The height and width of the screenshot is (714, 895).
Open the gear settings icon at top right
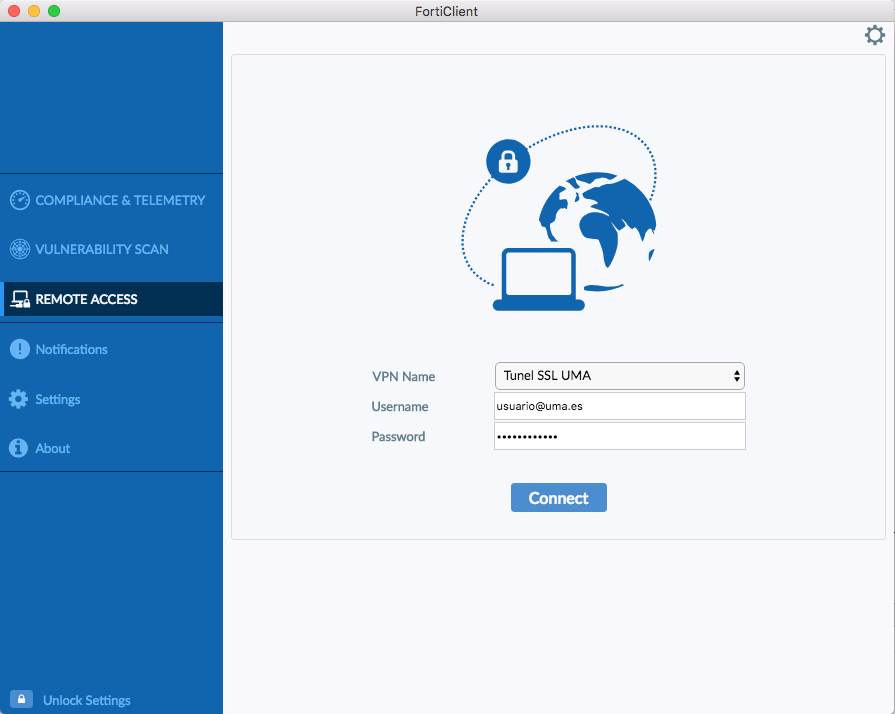(874, 35)
